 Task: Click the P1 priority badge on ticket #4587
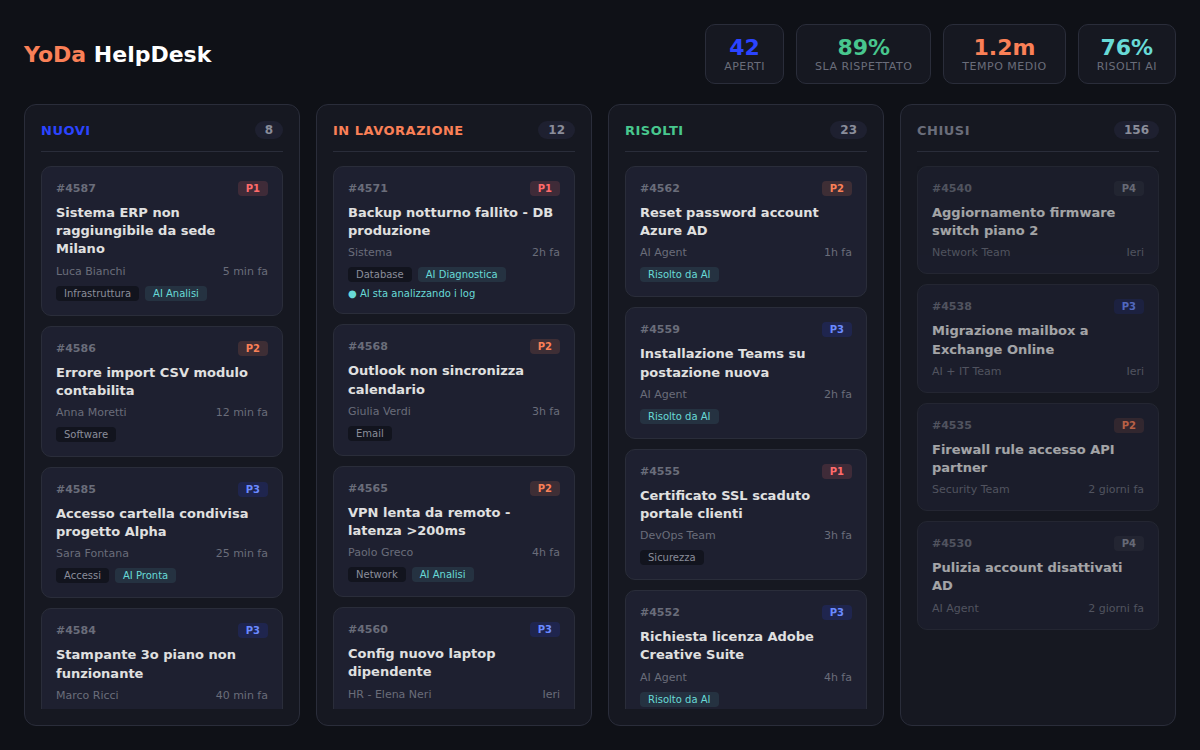[251, 187]
